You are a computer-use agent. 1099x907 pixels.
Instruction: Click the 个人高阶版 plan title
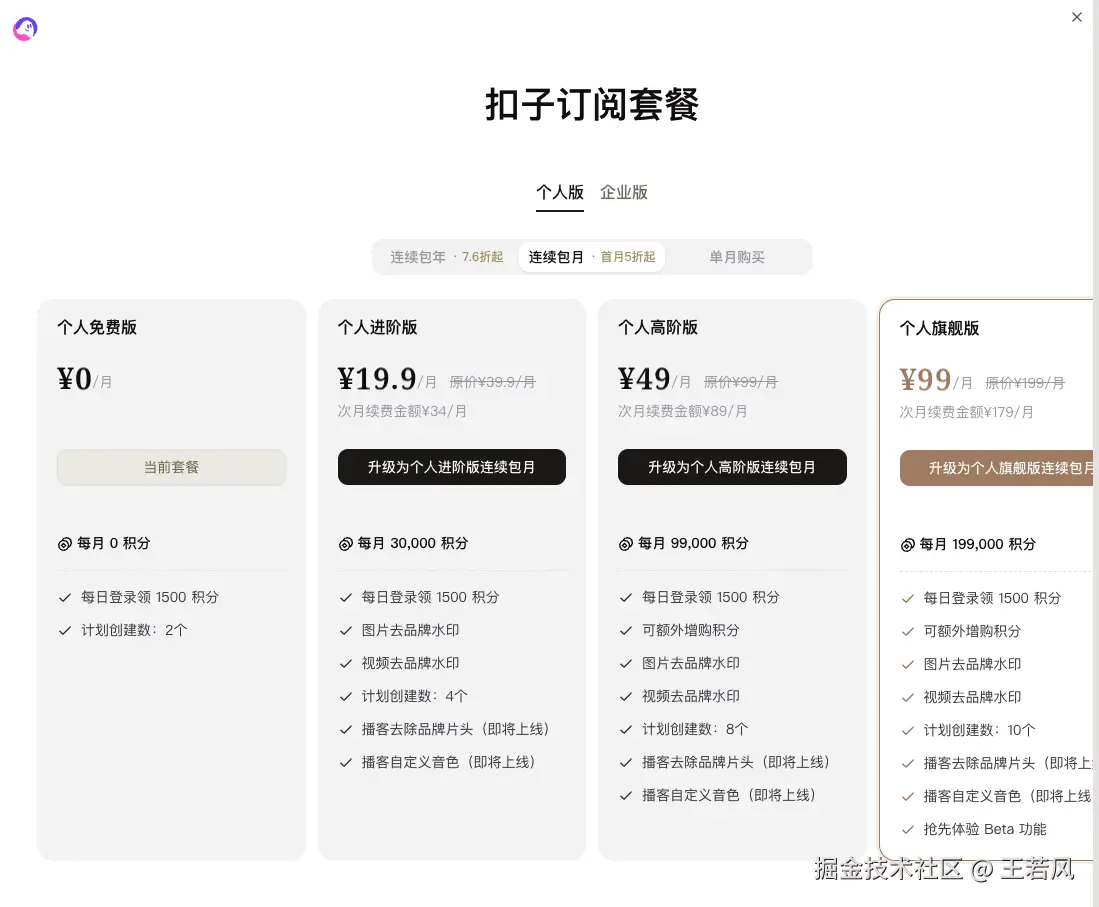point(657,327)
